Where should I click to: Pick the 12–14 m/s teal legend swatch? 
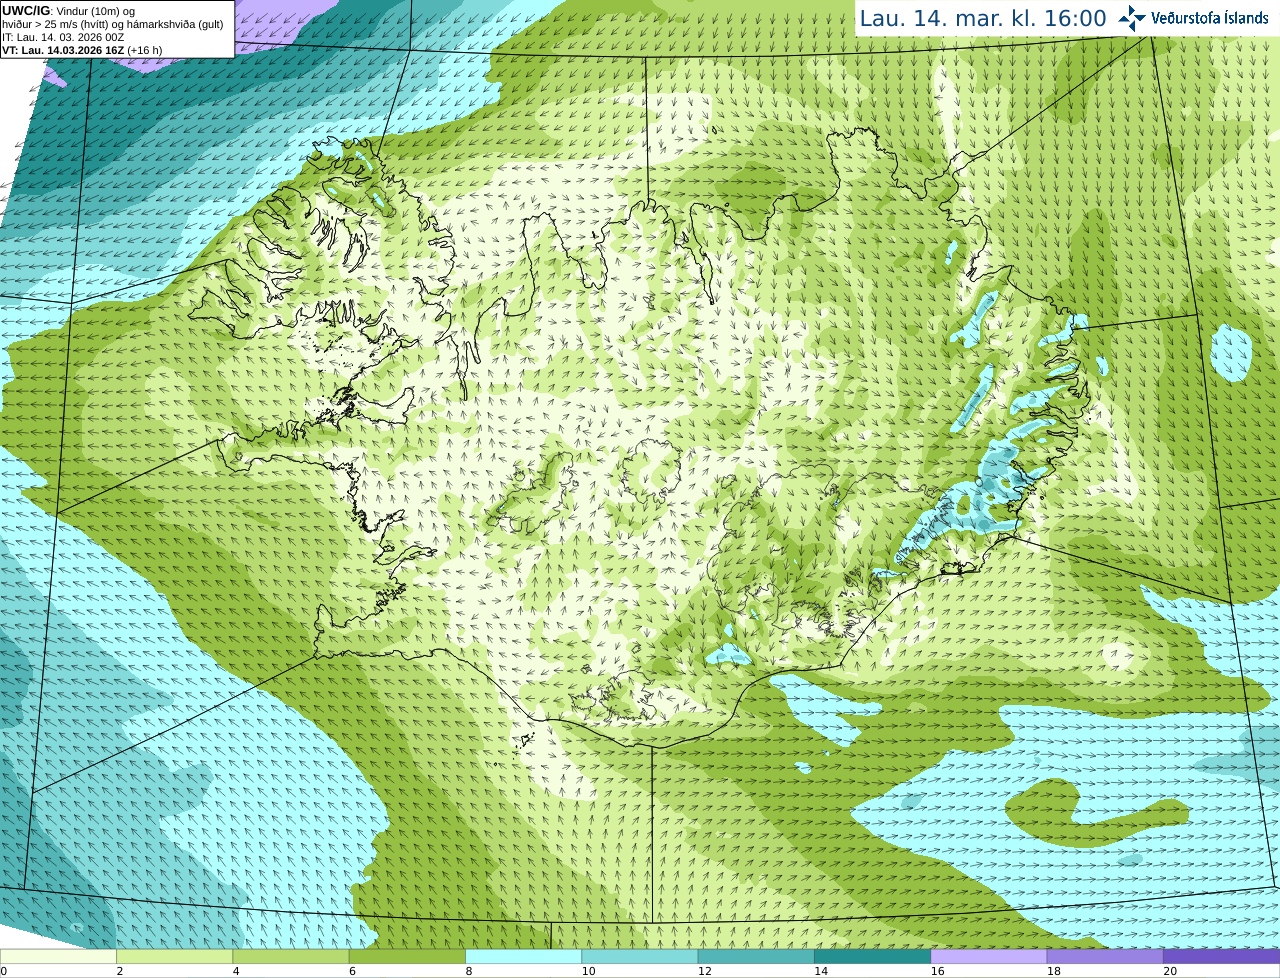pos(756,956)
